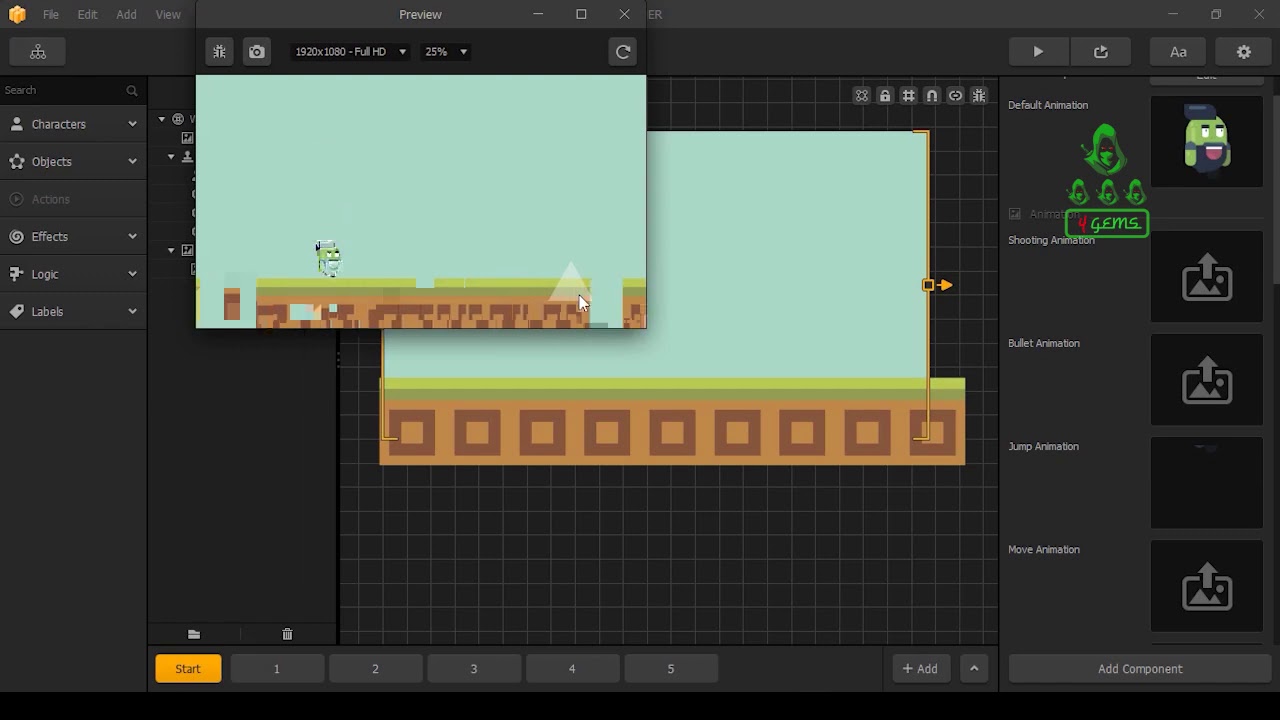Take a screenshot in Preview window

[257, 52]
